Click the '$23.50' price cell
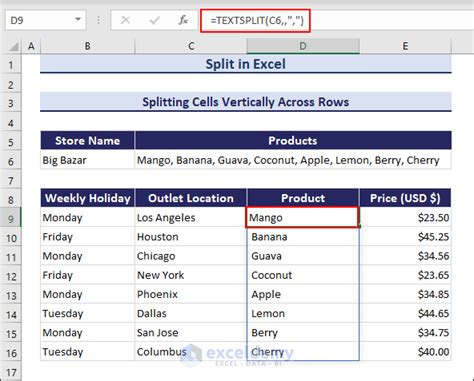 [405, 218]
